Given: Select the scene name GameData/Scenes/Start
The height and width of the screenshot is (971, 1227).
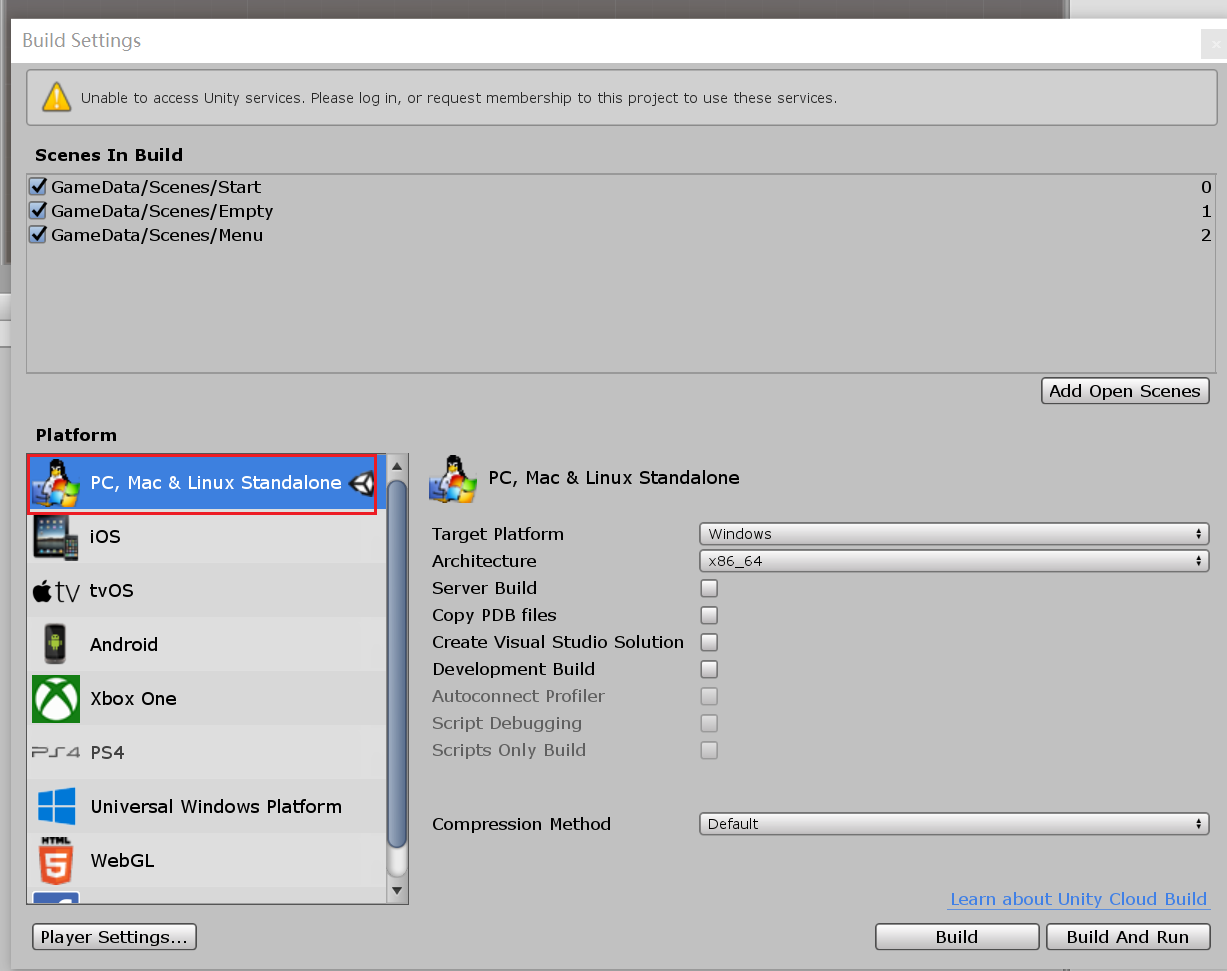Looking at the screenshot, I should 156,187.
